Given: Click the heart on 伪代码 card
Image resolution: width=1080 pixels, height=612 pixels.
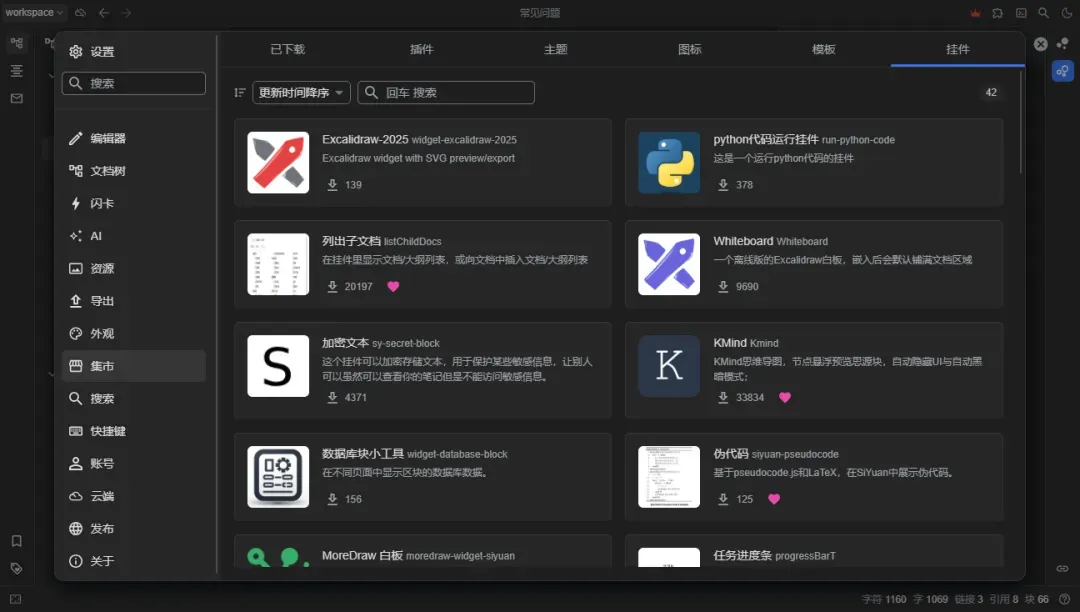Looking at the screenshot, I should click(x=774, y=499).
